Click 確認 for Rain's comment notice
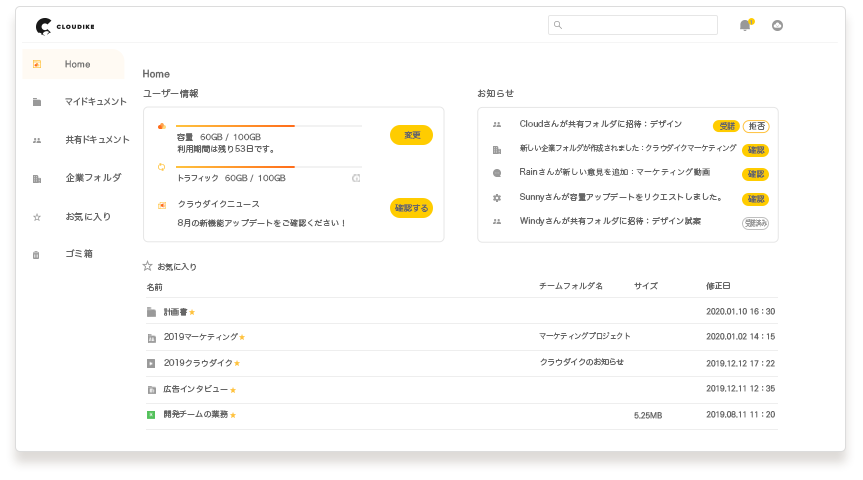This screenshot has width=863, height=480. tap(756, 174)
